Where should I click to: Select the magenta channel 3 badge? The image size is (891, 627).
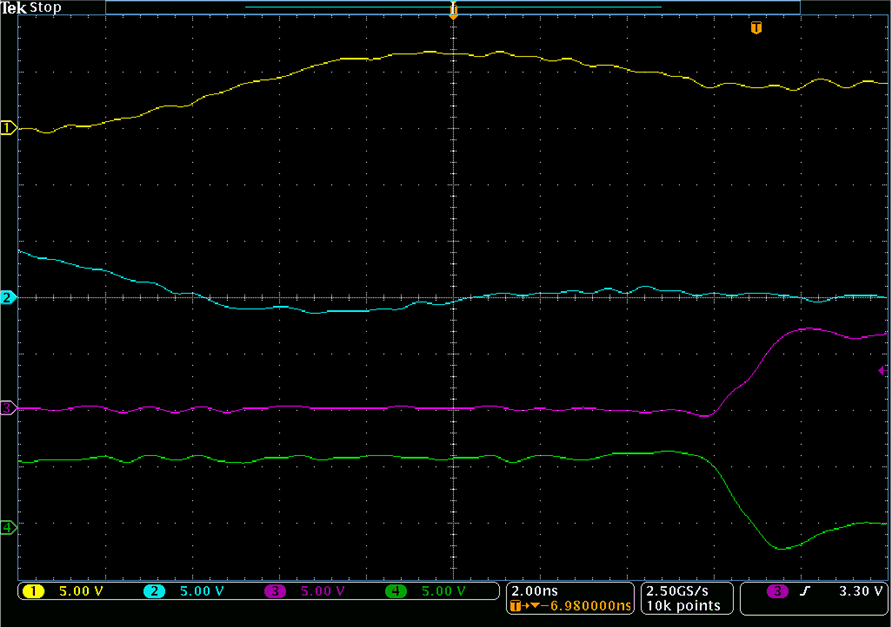275,591
